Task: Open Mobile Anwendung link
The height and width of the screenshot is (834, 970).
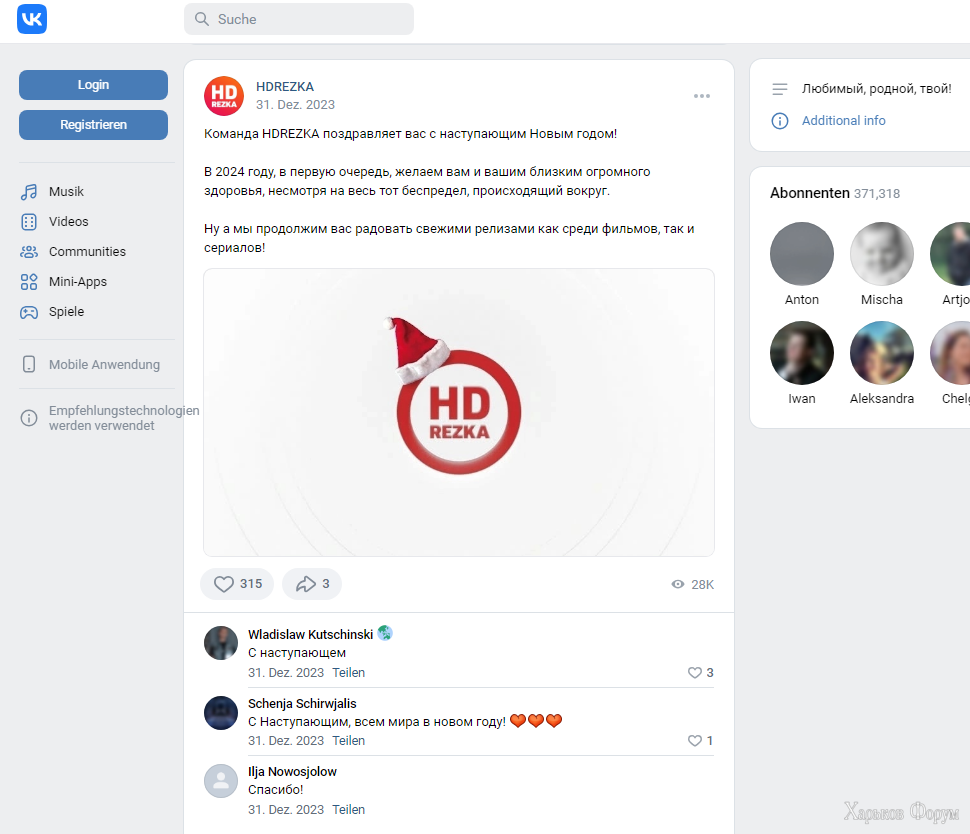Action: 105,364
